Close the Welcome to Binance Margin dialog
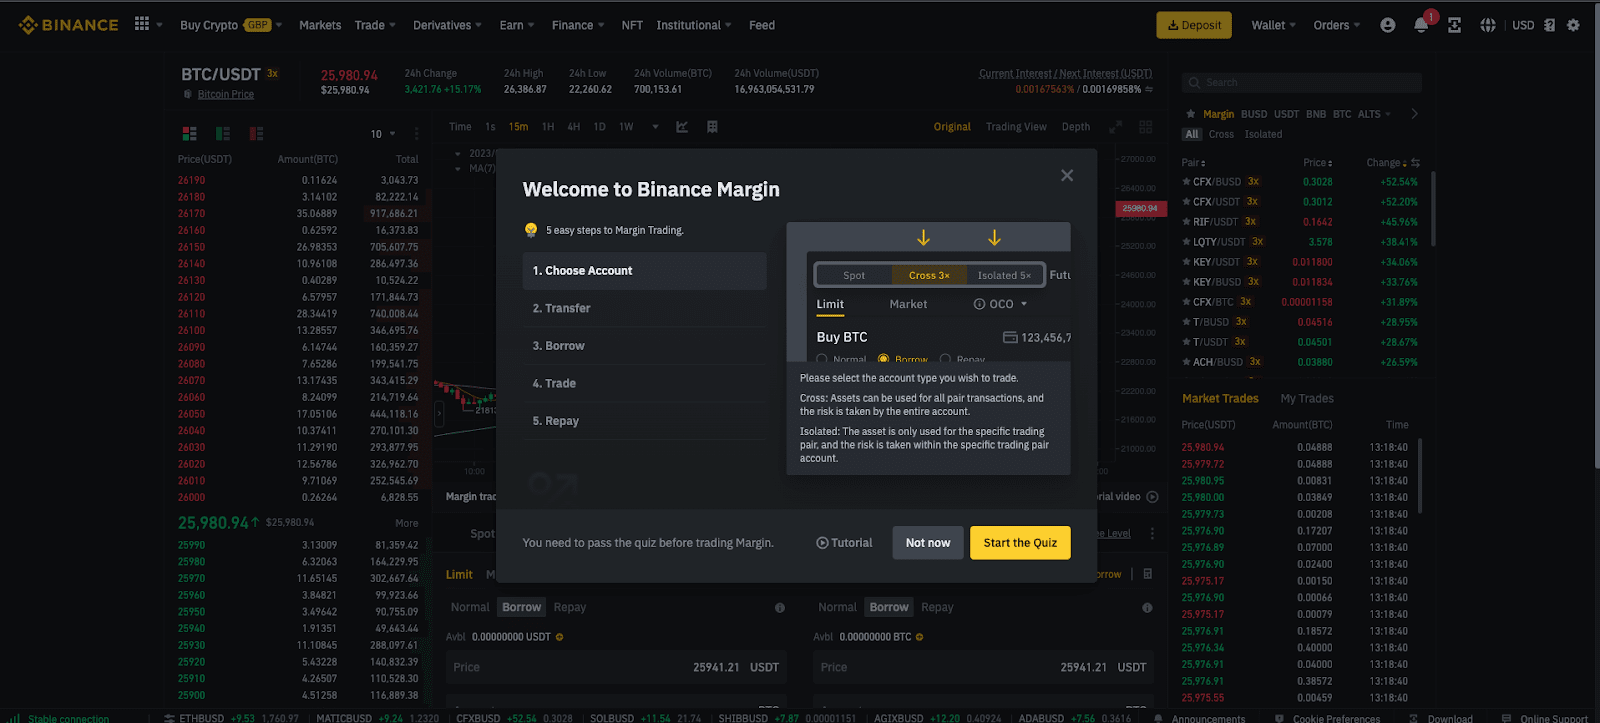The height and width of the screenshot is (723, 1600). pyautogui.click(x=1067, y=176)
